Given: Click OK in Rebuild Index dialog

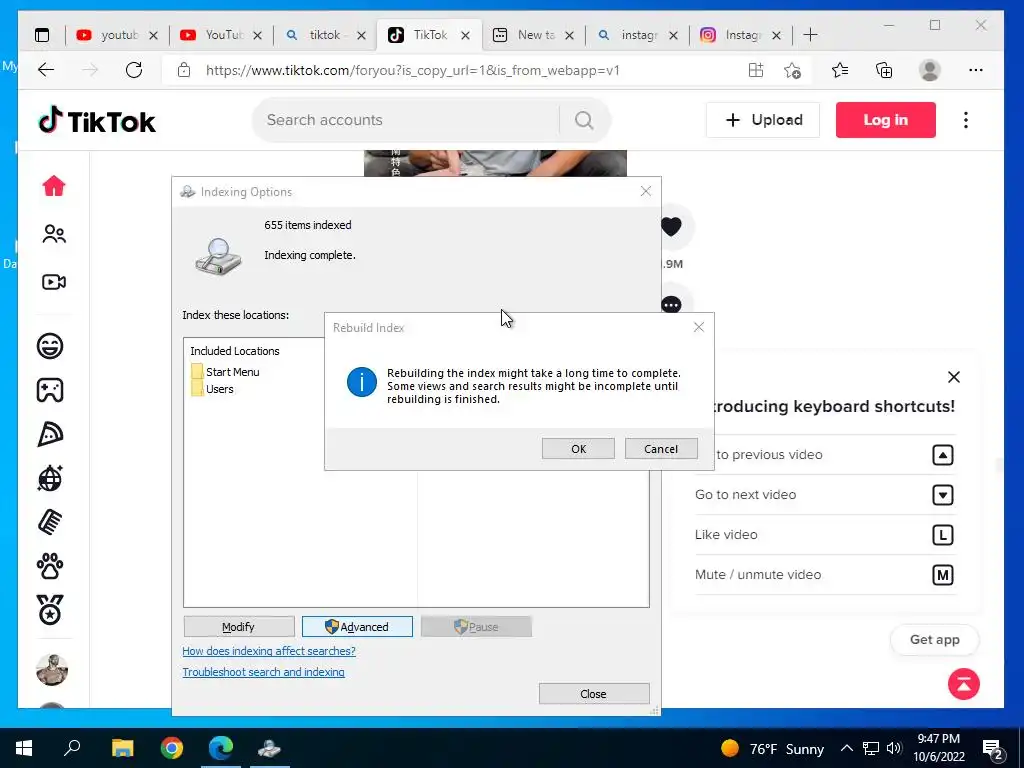Looking at the screenshot, I should pos(578,449).
